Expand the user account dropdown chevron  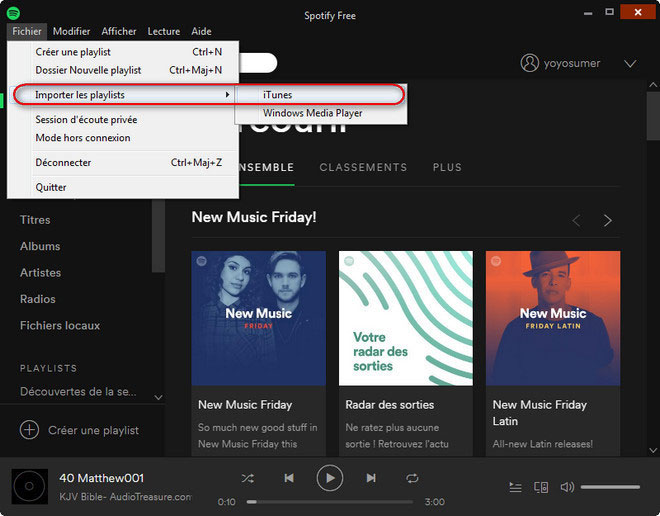630,63
